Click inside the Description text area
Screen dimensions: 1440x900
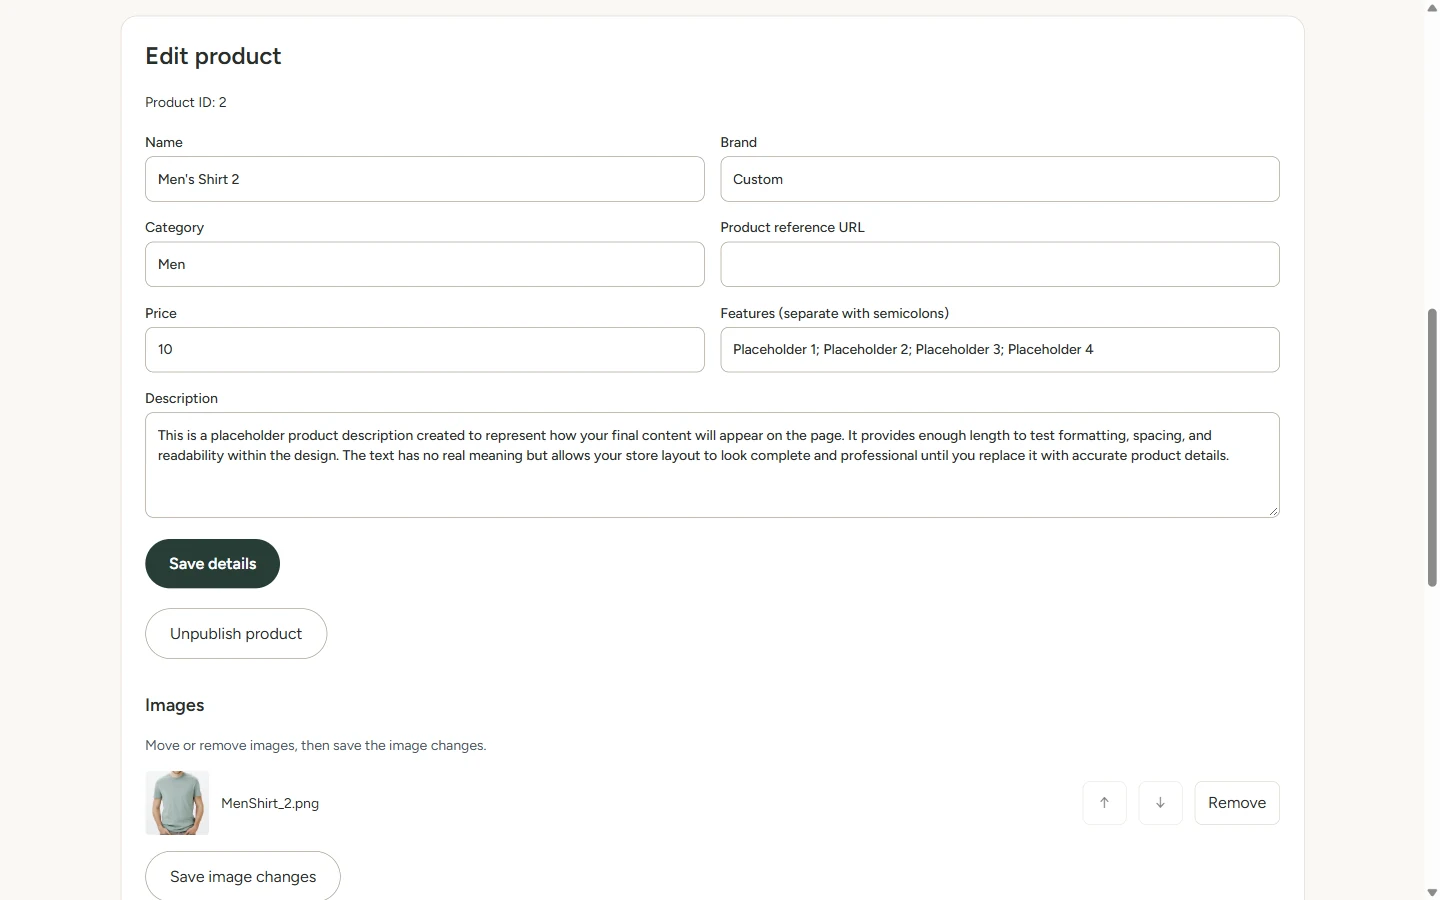712,465
